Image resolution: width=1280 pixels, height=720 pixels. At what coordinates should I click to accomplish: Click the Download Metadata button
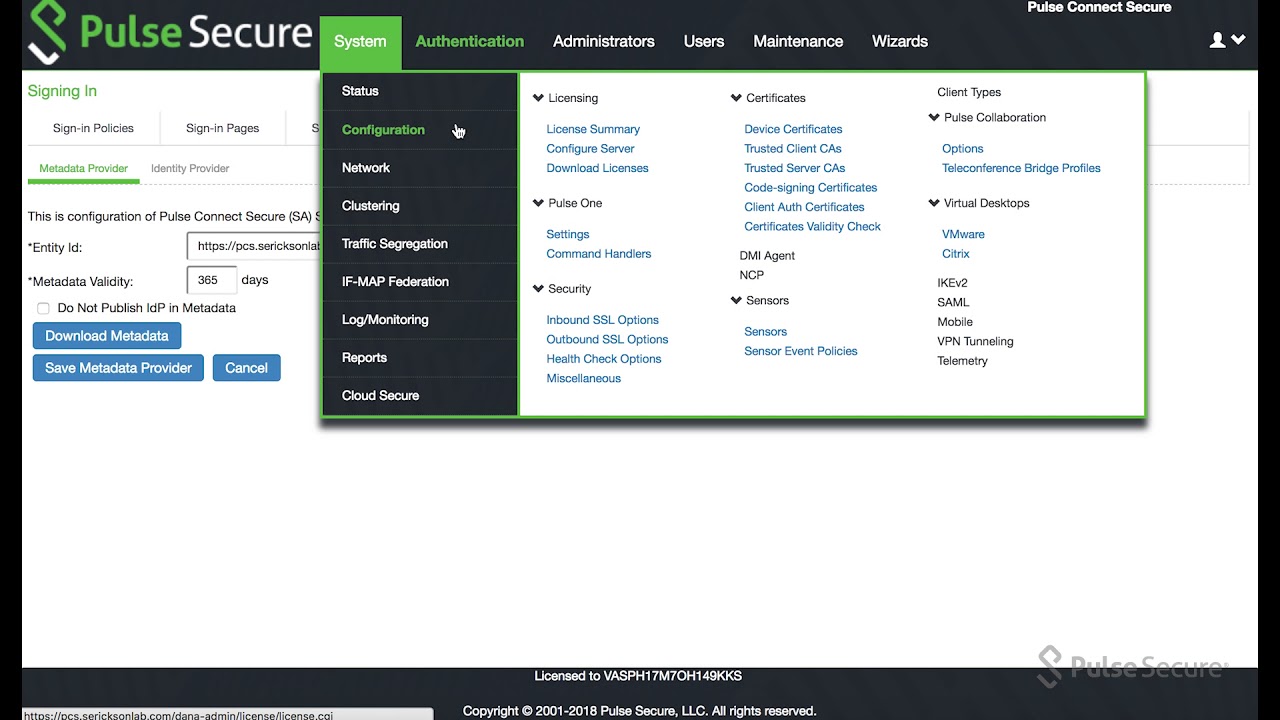tap(107, 336)
